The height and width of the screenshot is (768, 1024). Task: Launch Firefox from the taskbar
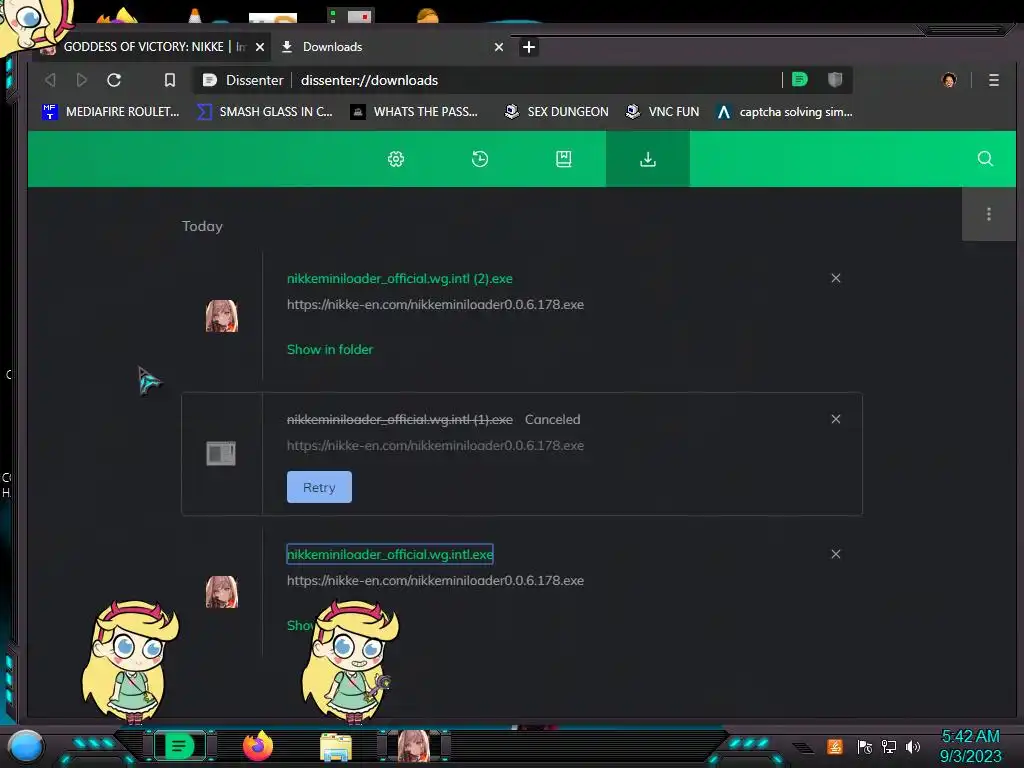[x=258, y=746]
